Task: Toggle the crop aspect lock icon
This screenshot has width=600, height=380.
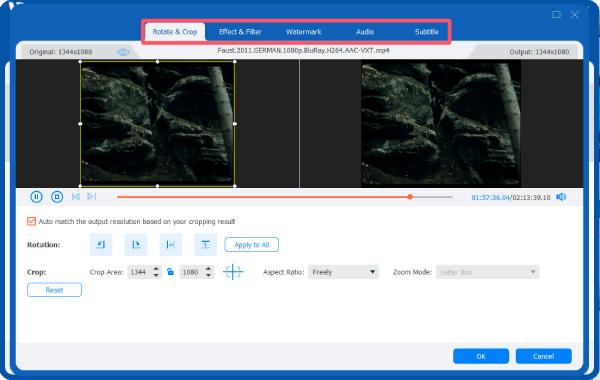Action: click(x=170, y=272)
